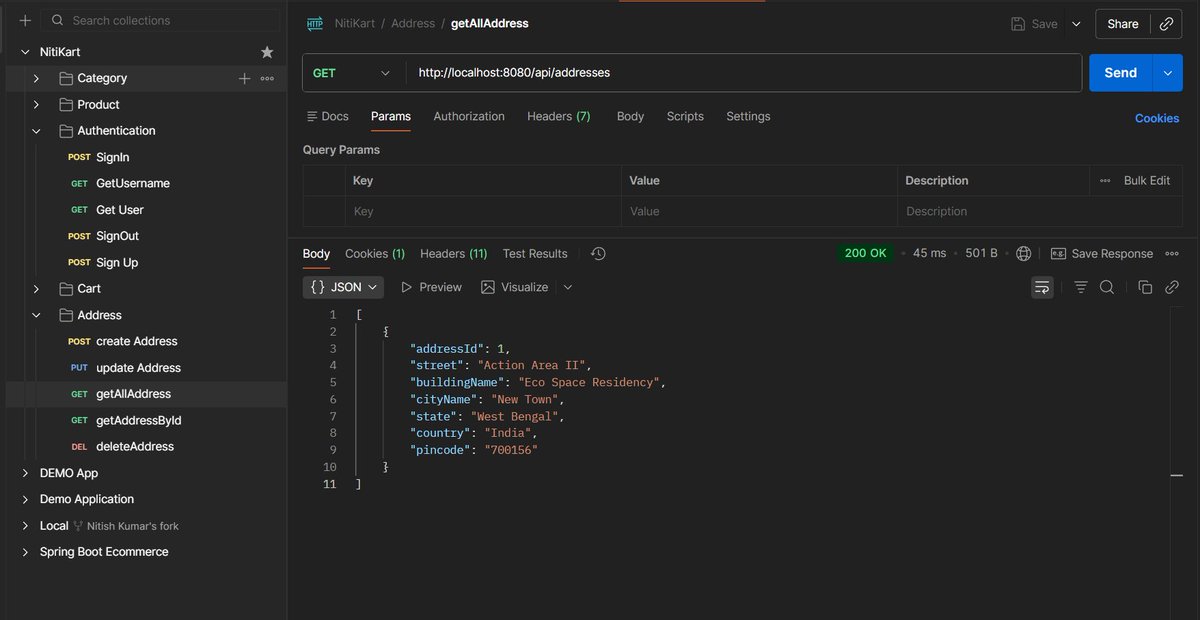The height and width of the screenshot is (620, 1200).
Task: Collapse the Address folder
Action: 36,315
